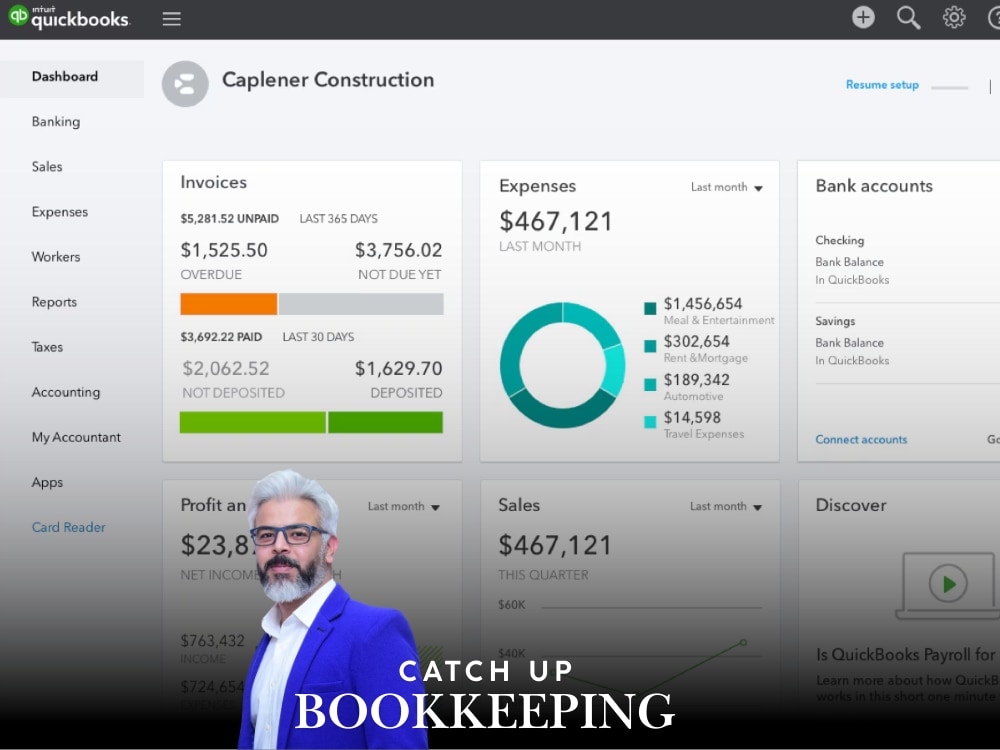This screenshot has width=1000, height=750.
Task: Click the expenses donut chart
Action: (562, 365)
